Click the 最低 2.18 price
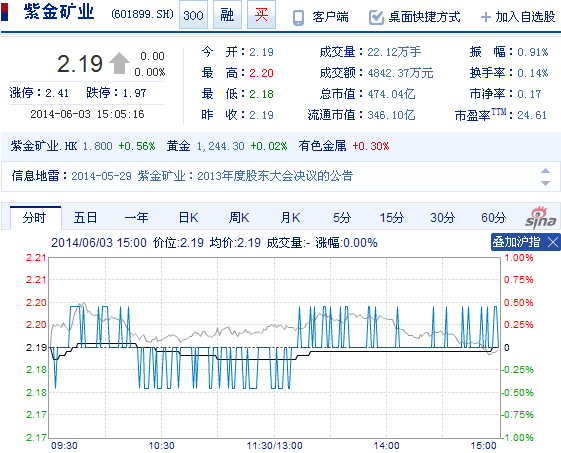This screenshot has height=453, width=561. (x=261, y=94)
